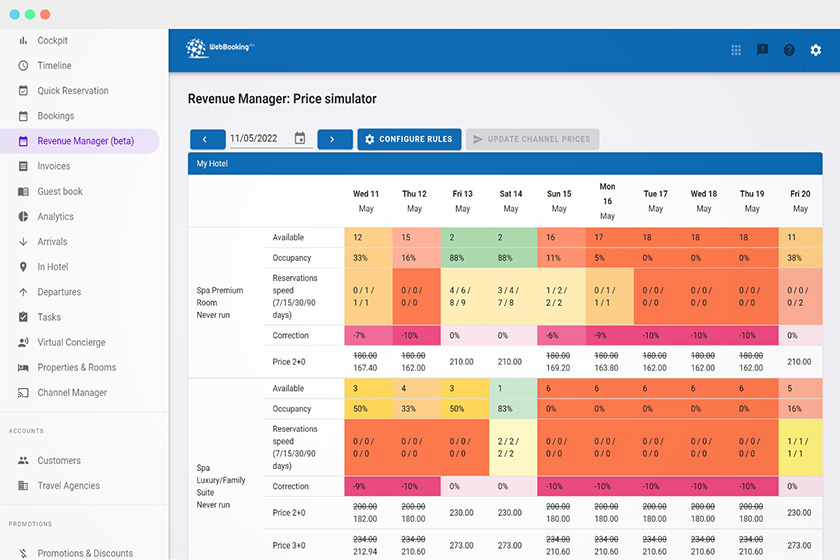Click the Departures up-arrow icon
This screenshot has height=560, width=840.
click(23, 292)
